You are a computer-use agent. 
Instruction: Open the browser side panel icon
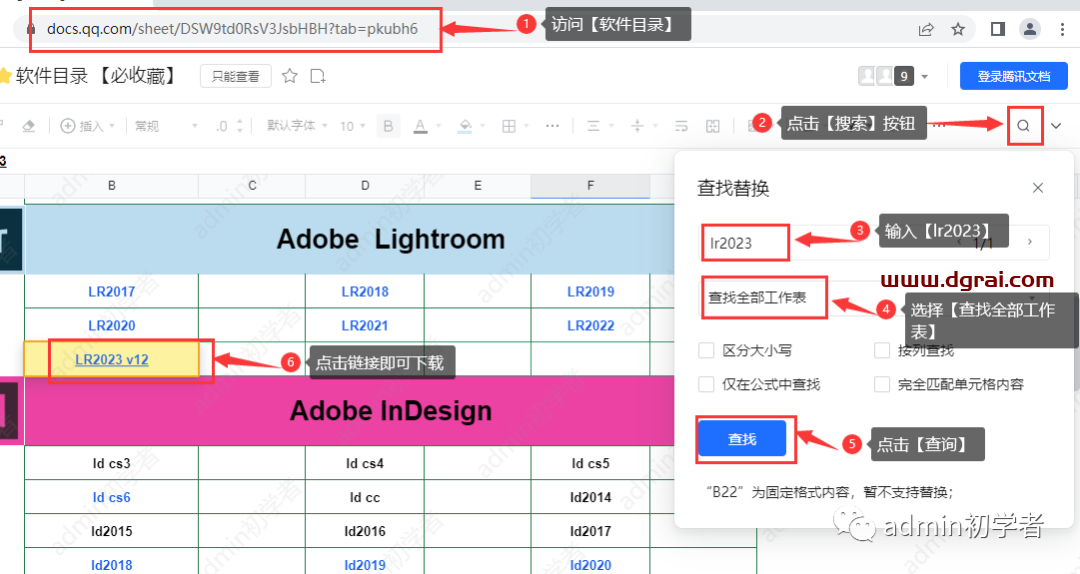click(x=997, y=29)
